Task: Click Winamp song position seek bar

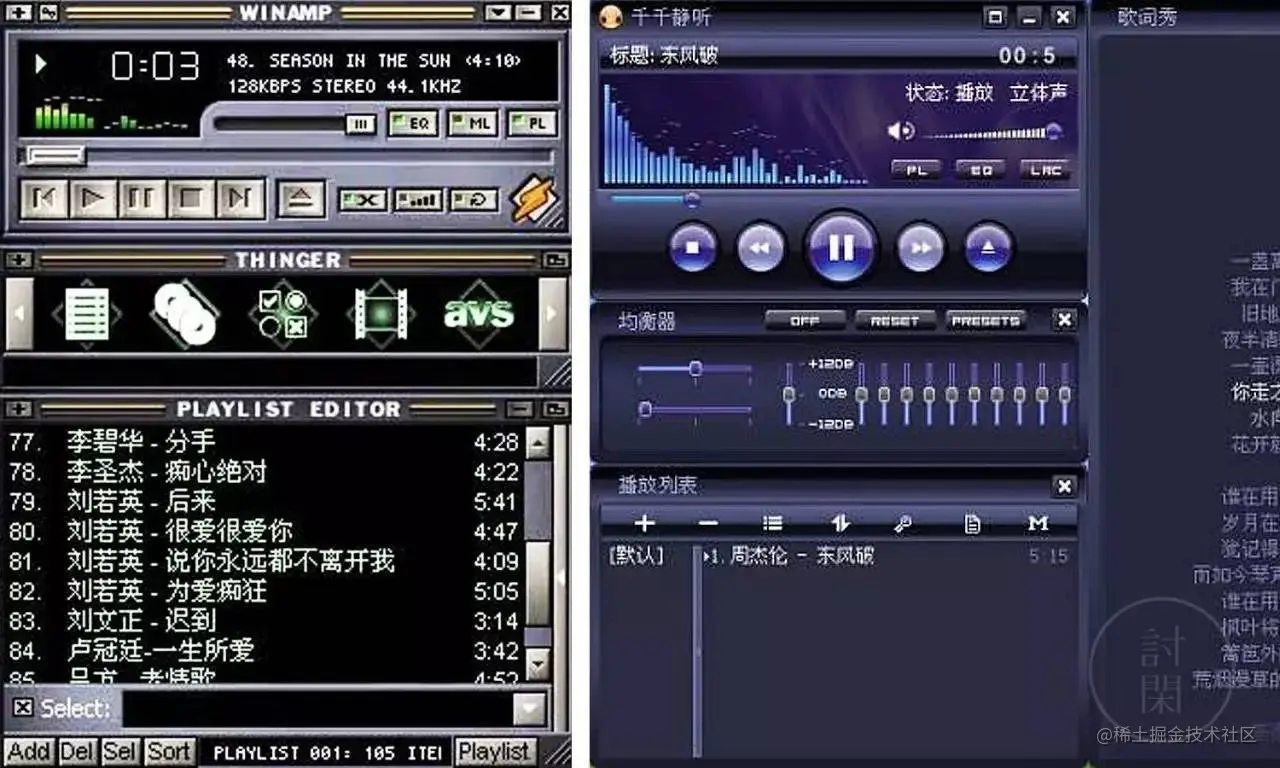Action: point(286,156)
